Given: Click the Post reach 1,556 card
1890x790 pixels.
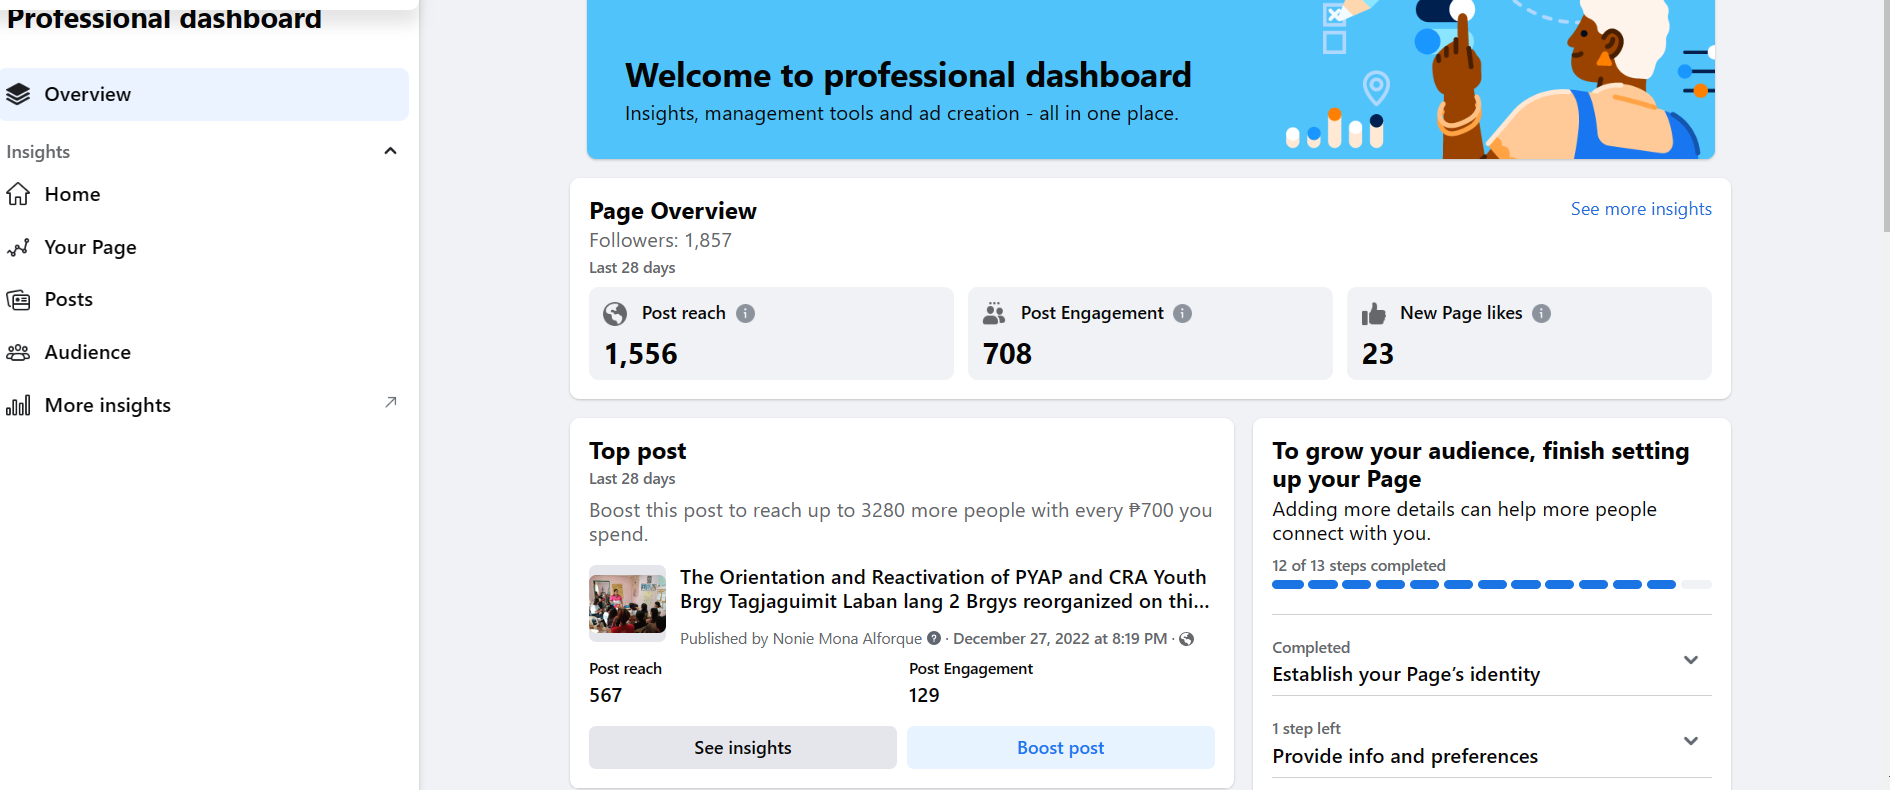Looking at the screenshot, I should pos(771,333).
